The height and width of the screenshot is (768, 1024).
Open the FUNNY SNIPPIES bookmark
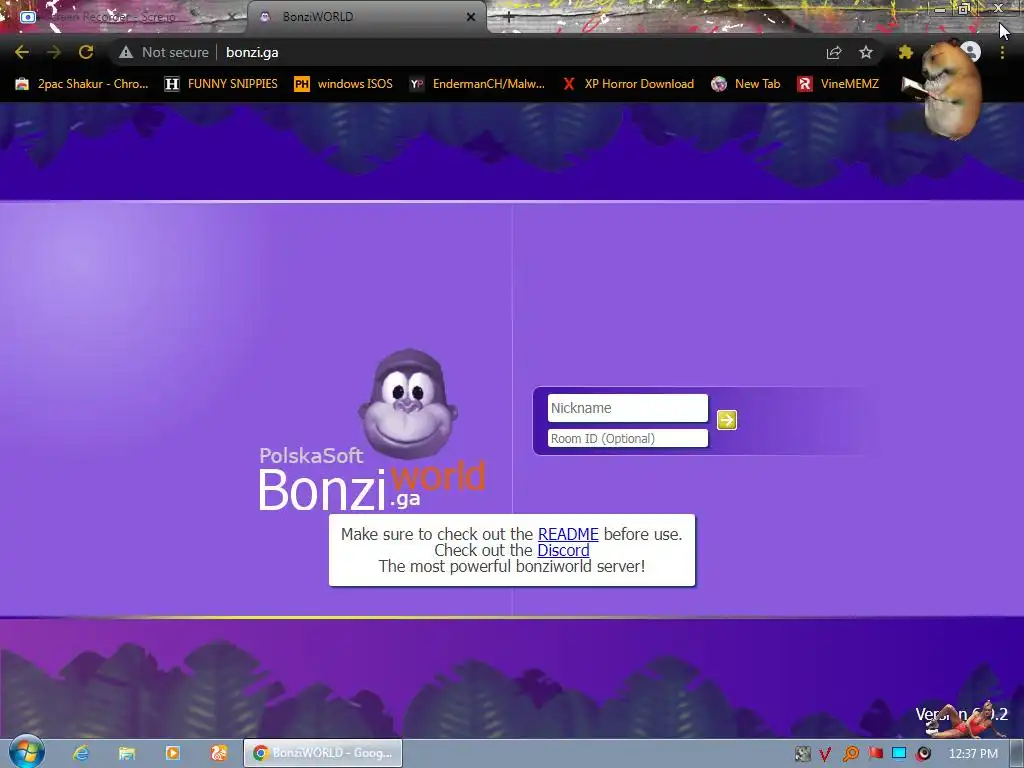(221, 84)
